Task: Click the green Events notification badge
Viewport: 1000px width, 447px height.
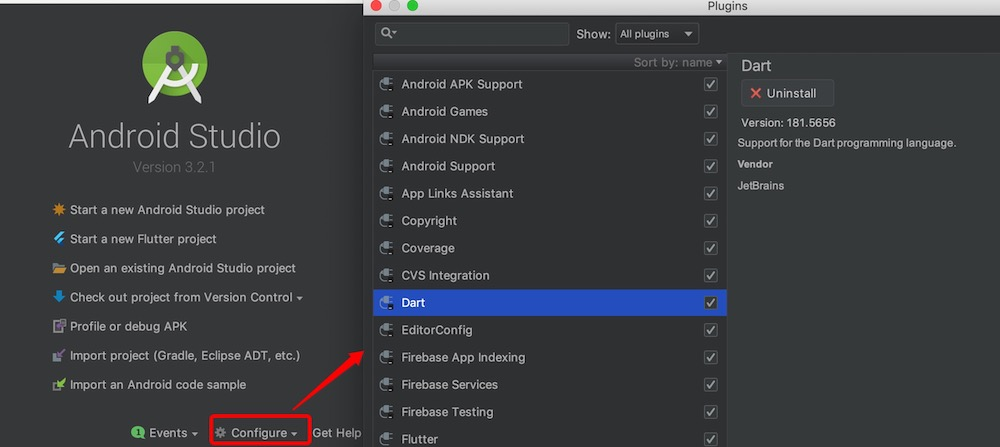Action: pos(138,433)
